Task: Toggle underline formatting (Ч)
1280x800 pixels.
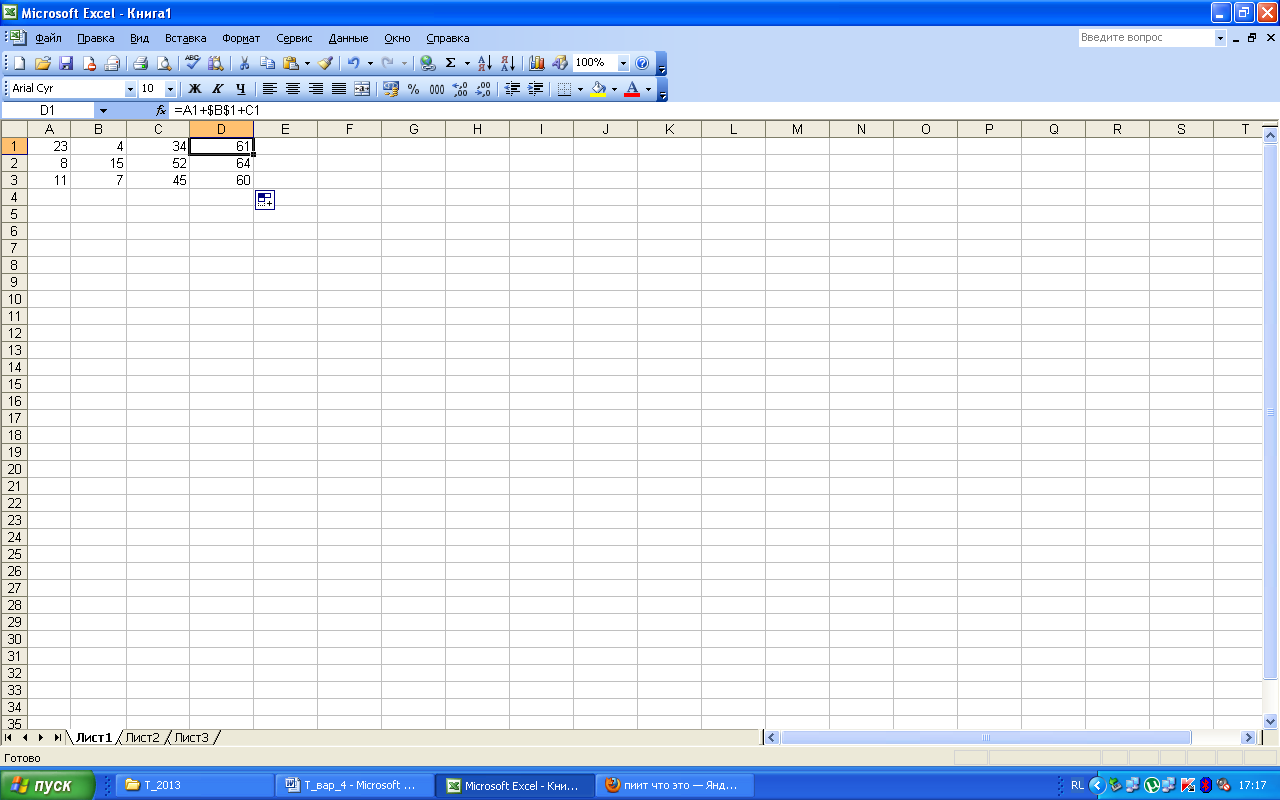Action: click(x=241, y=89)
